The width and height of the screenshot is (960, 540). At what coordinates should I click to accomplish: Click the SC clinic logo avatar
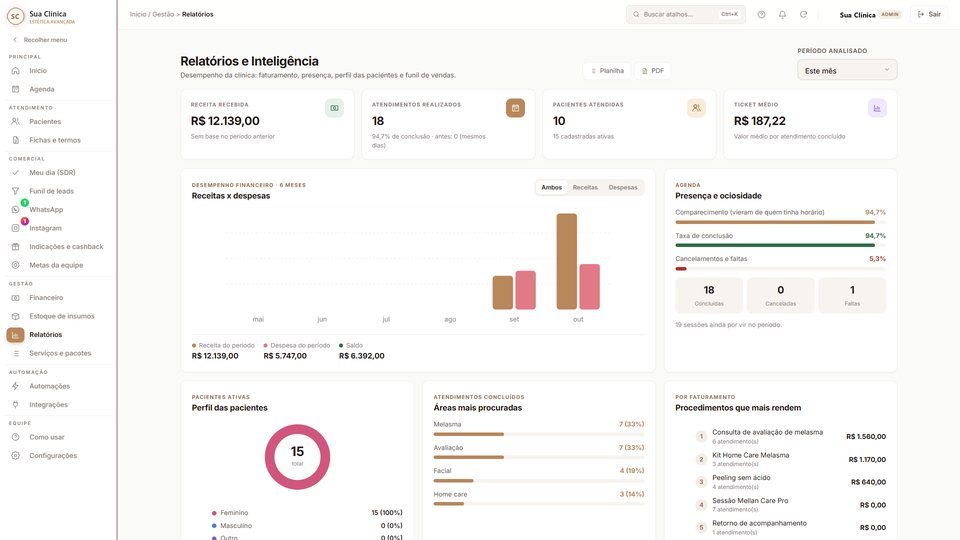(x=15, y=16)
